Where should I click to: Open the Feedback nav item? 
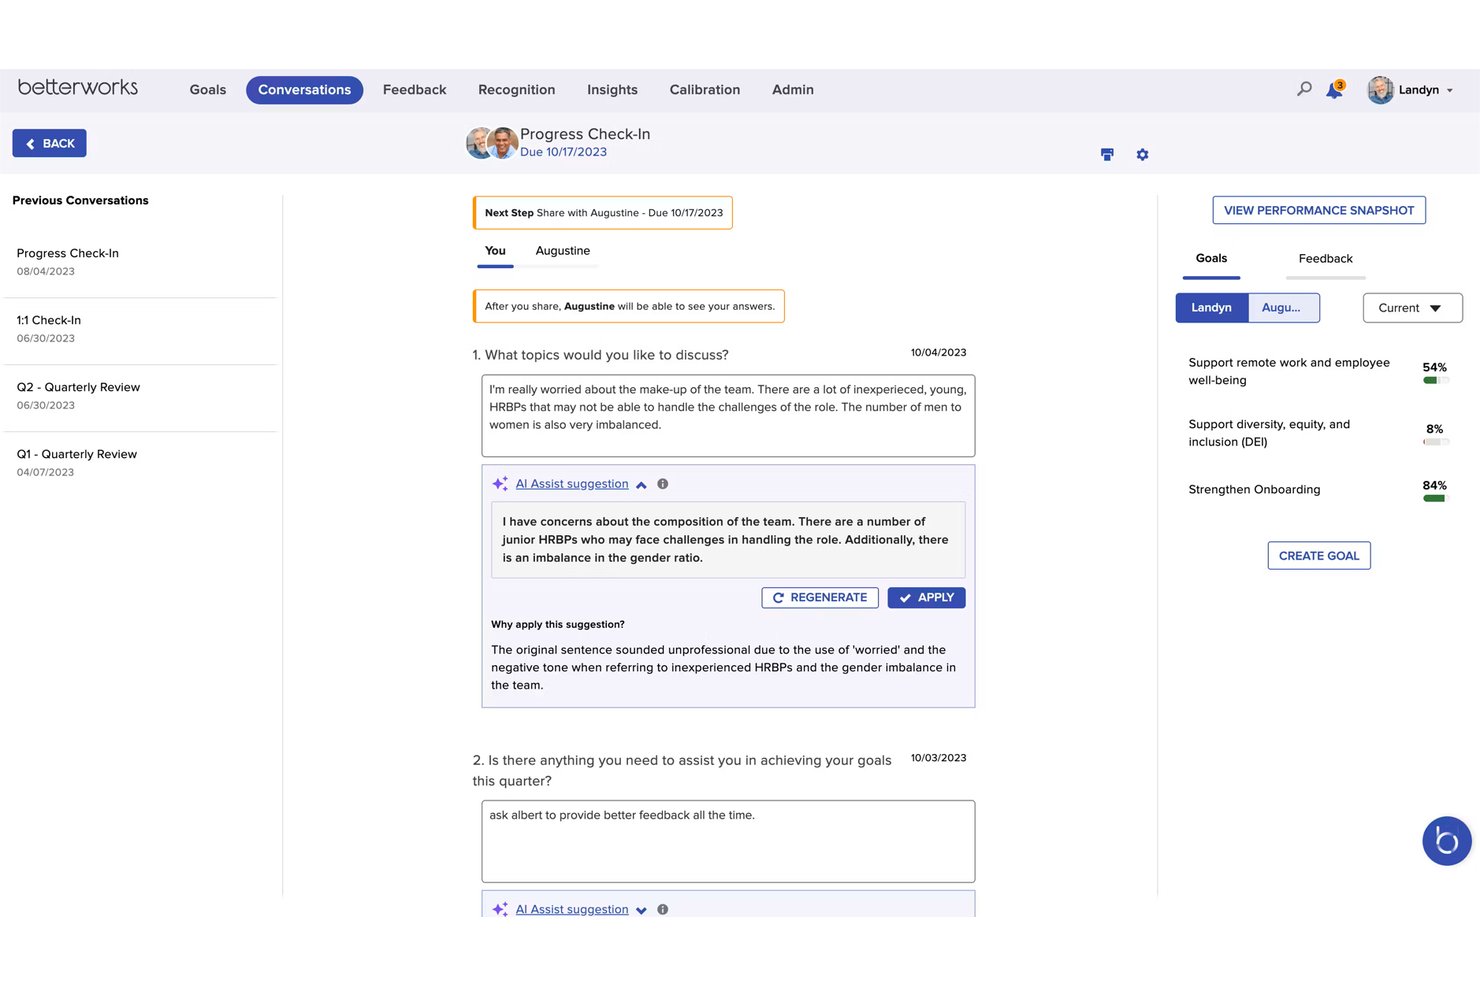click(414, 90)
